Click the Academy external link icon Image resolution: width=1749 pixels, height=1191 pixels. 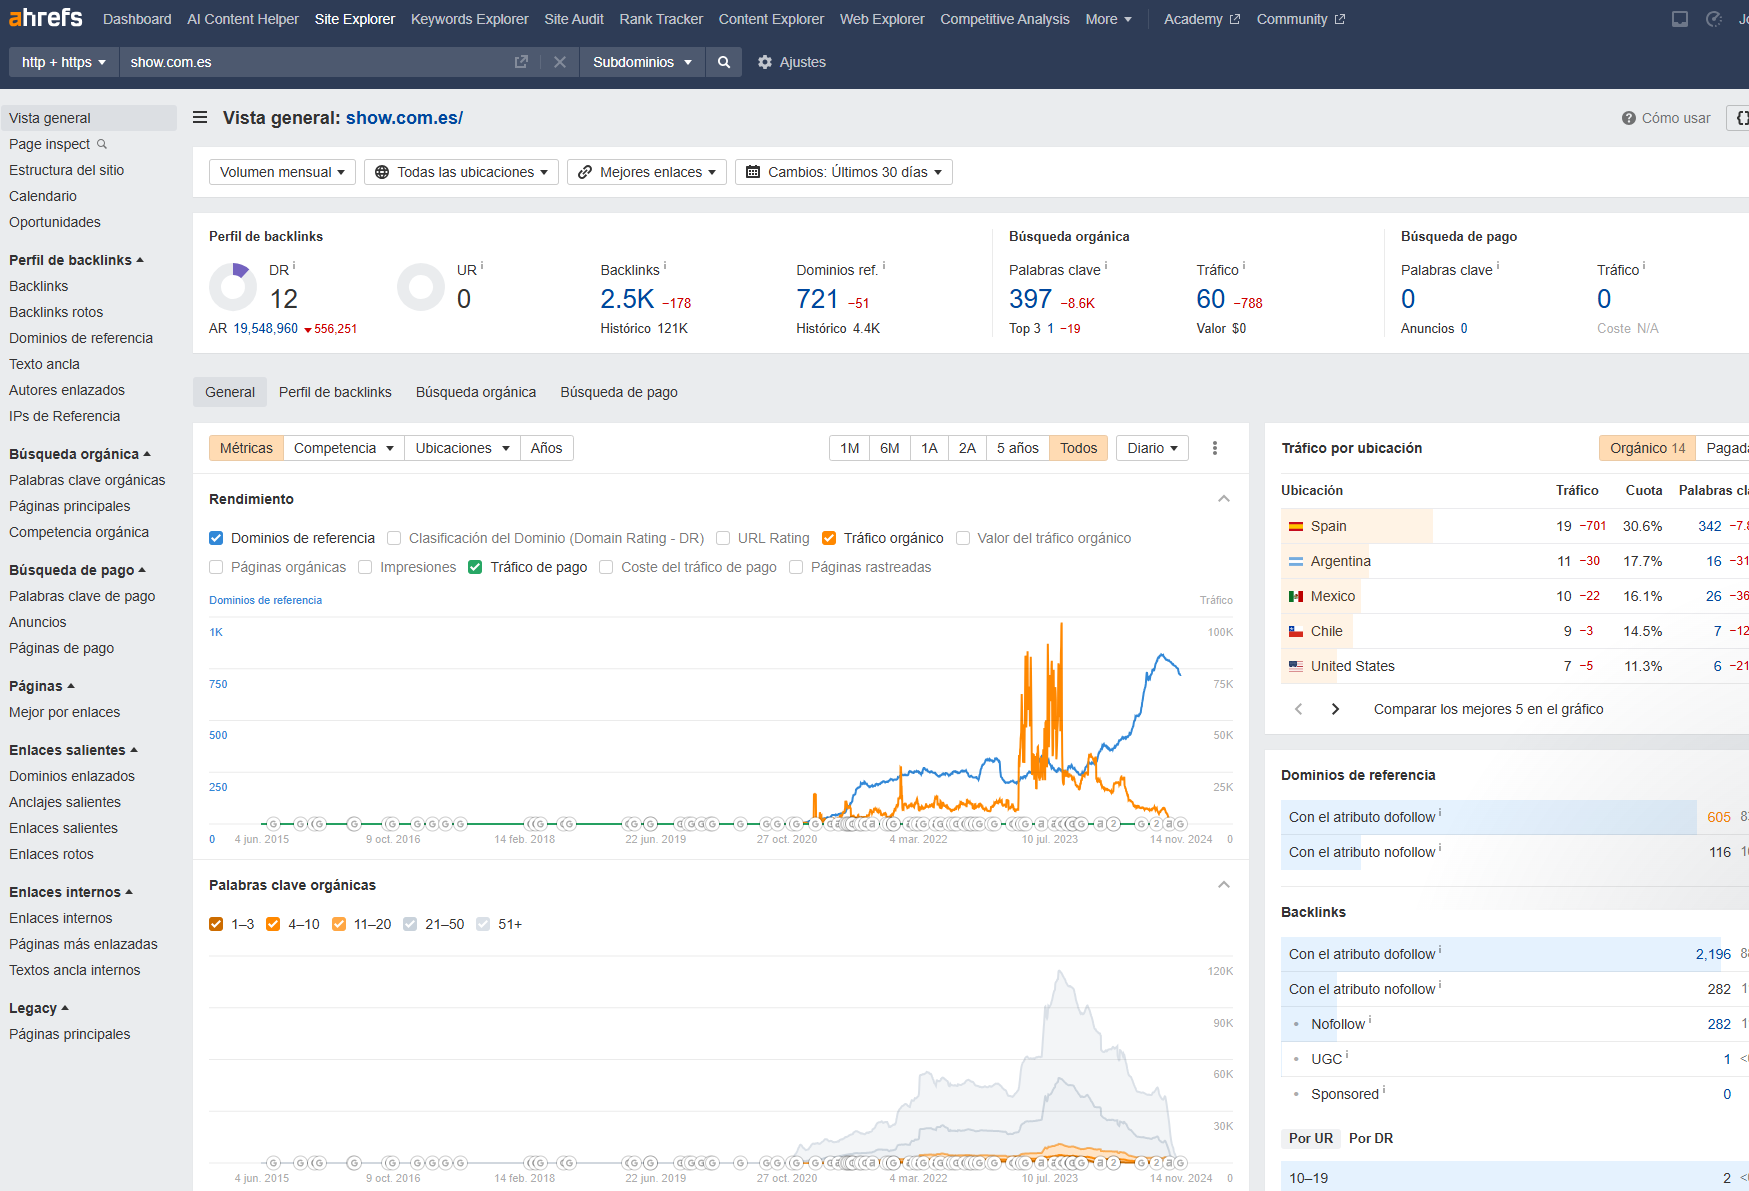point(1235,19)
